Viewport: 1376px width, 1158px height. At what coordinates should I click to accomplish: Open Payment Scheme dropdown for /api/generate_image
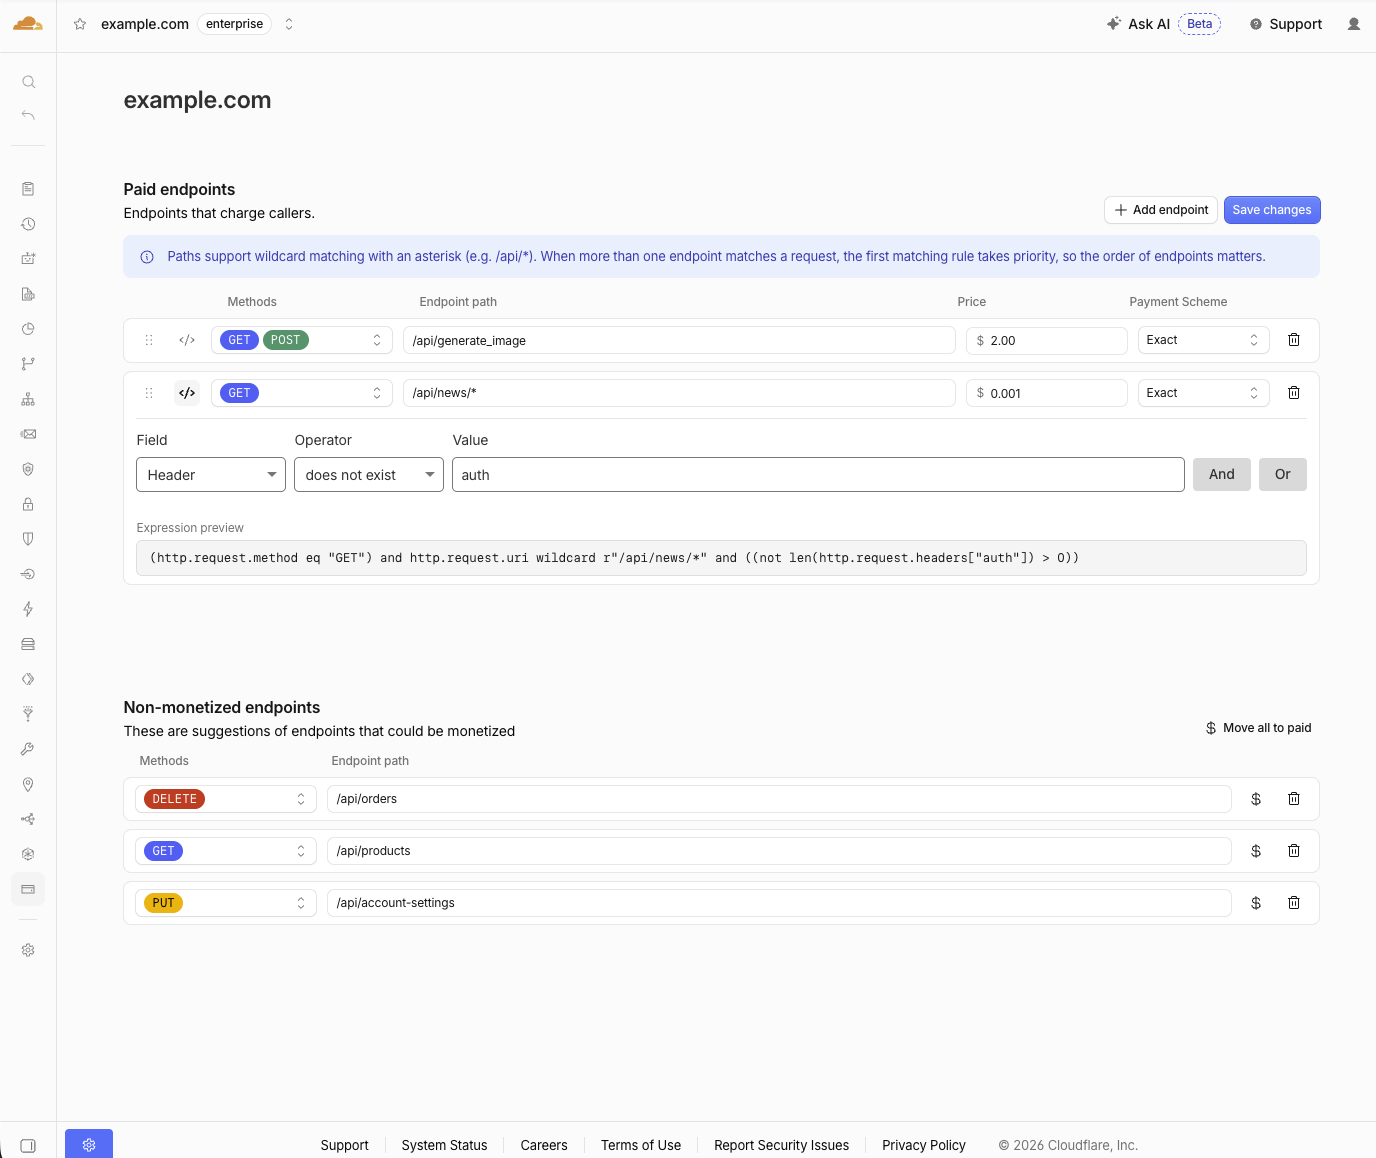[1204, 340]
